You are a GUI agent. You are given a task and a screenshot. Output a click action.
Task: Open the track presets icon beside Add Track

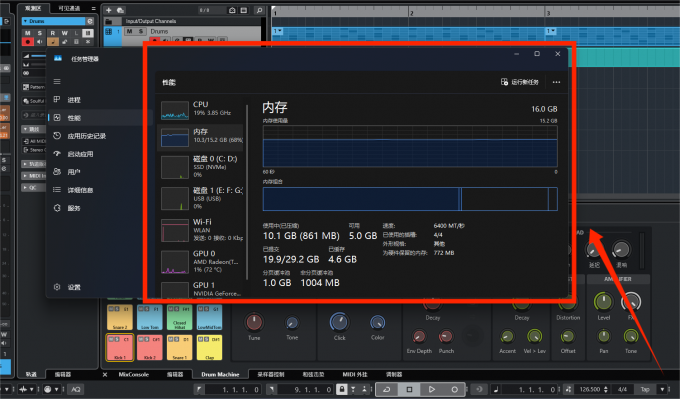click(120, 10)
